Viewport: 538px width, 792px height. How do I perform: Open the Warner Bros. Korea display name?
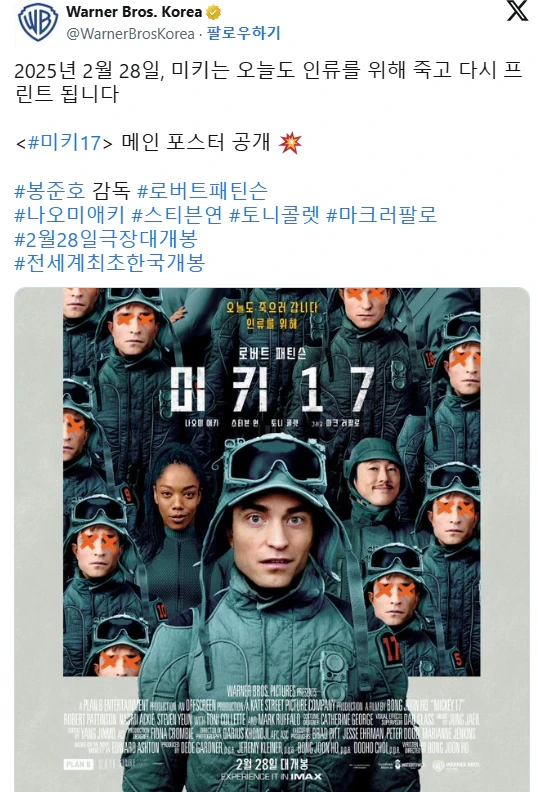coord(134,12)
